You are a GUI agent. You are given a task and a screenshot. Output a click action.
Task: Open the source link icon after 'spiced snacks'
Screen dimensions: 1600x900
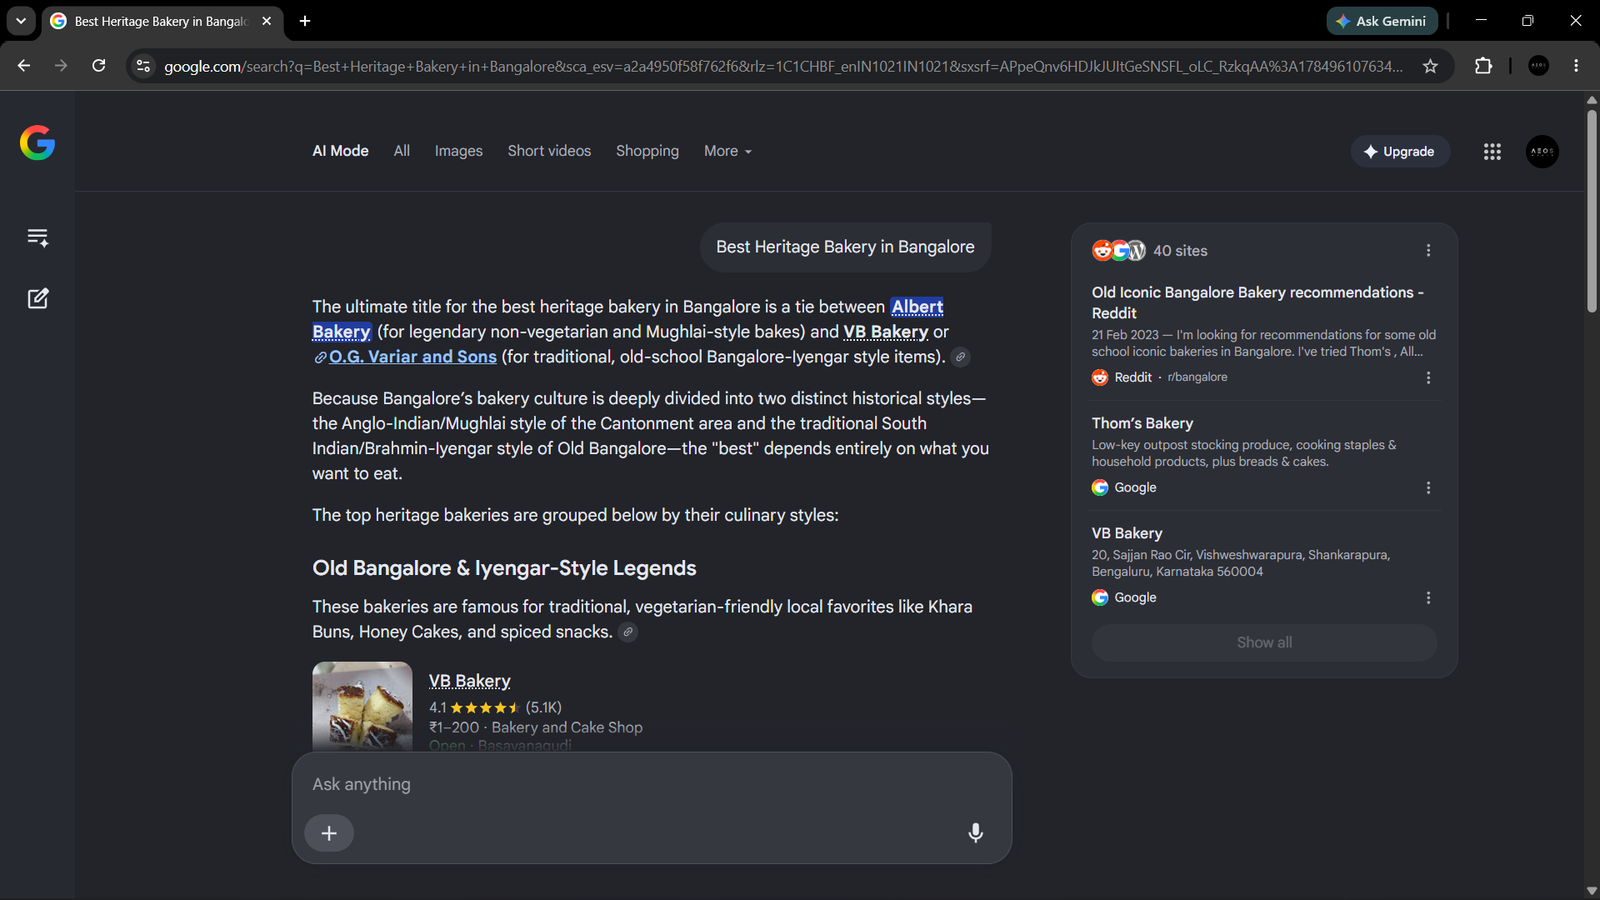(628, 632)
